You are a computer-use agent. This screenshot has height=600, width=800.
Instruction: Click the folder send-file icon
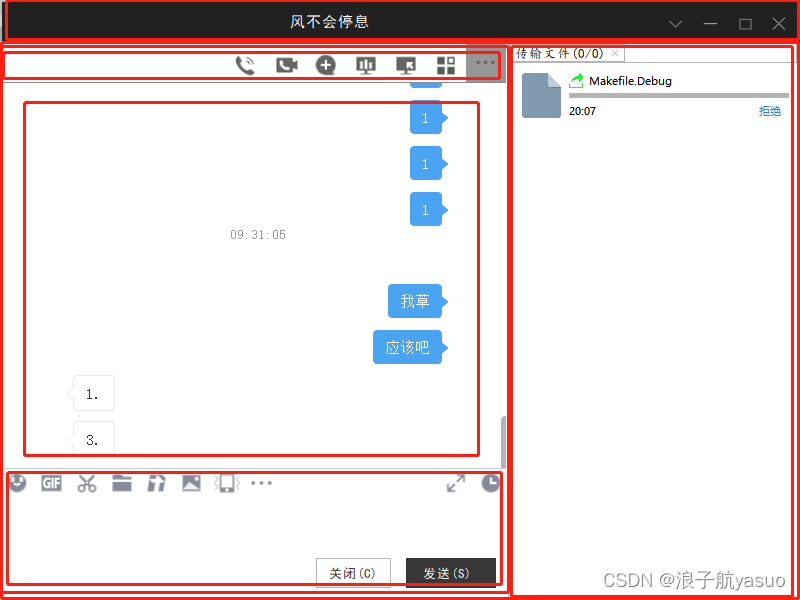[122, 483]
